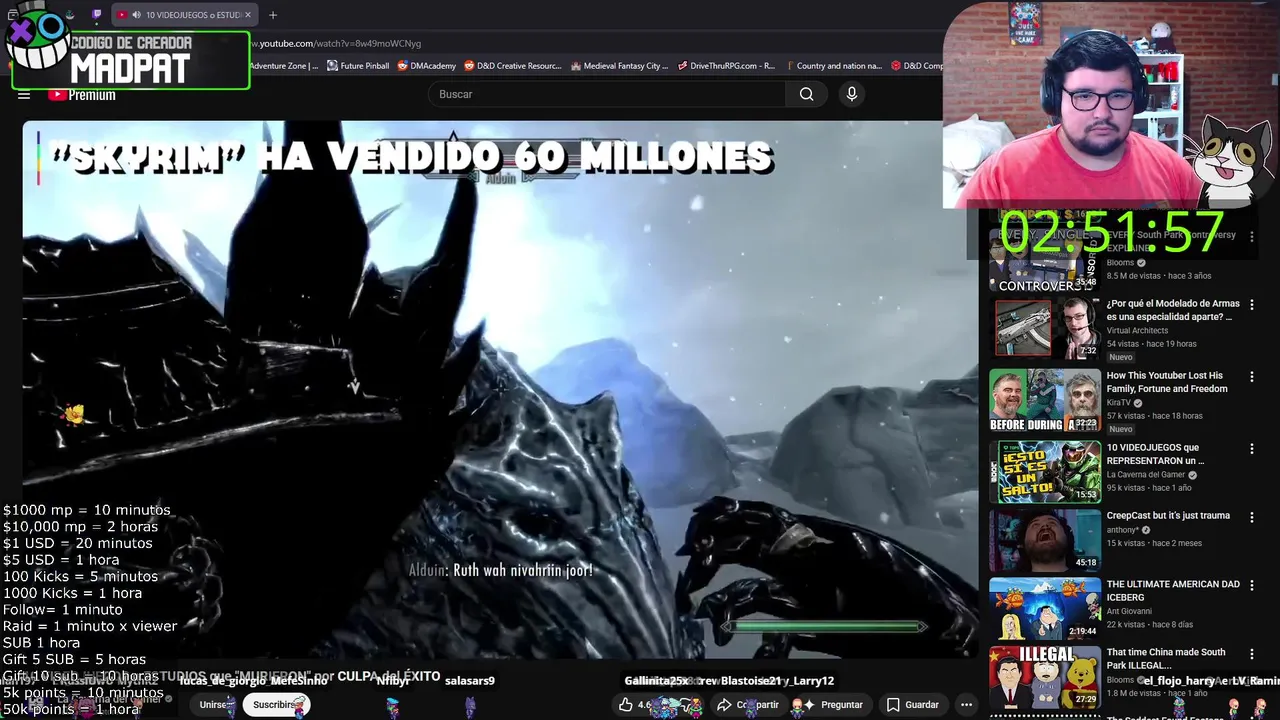This screenshot has height=720, width=1280.
Task: Open the YouTube hamburger guide menu
Action: [24, 95]
